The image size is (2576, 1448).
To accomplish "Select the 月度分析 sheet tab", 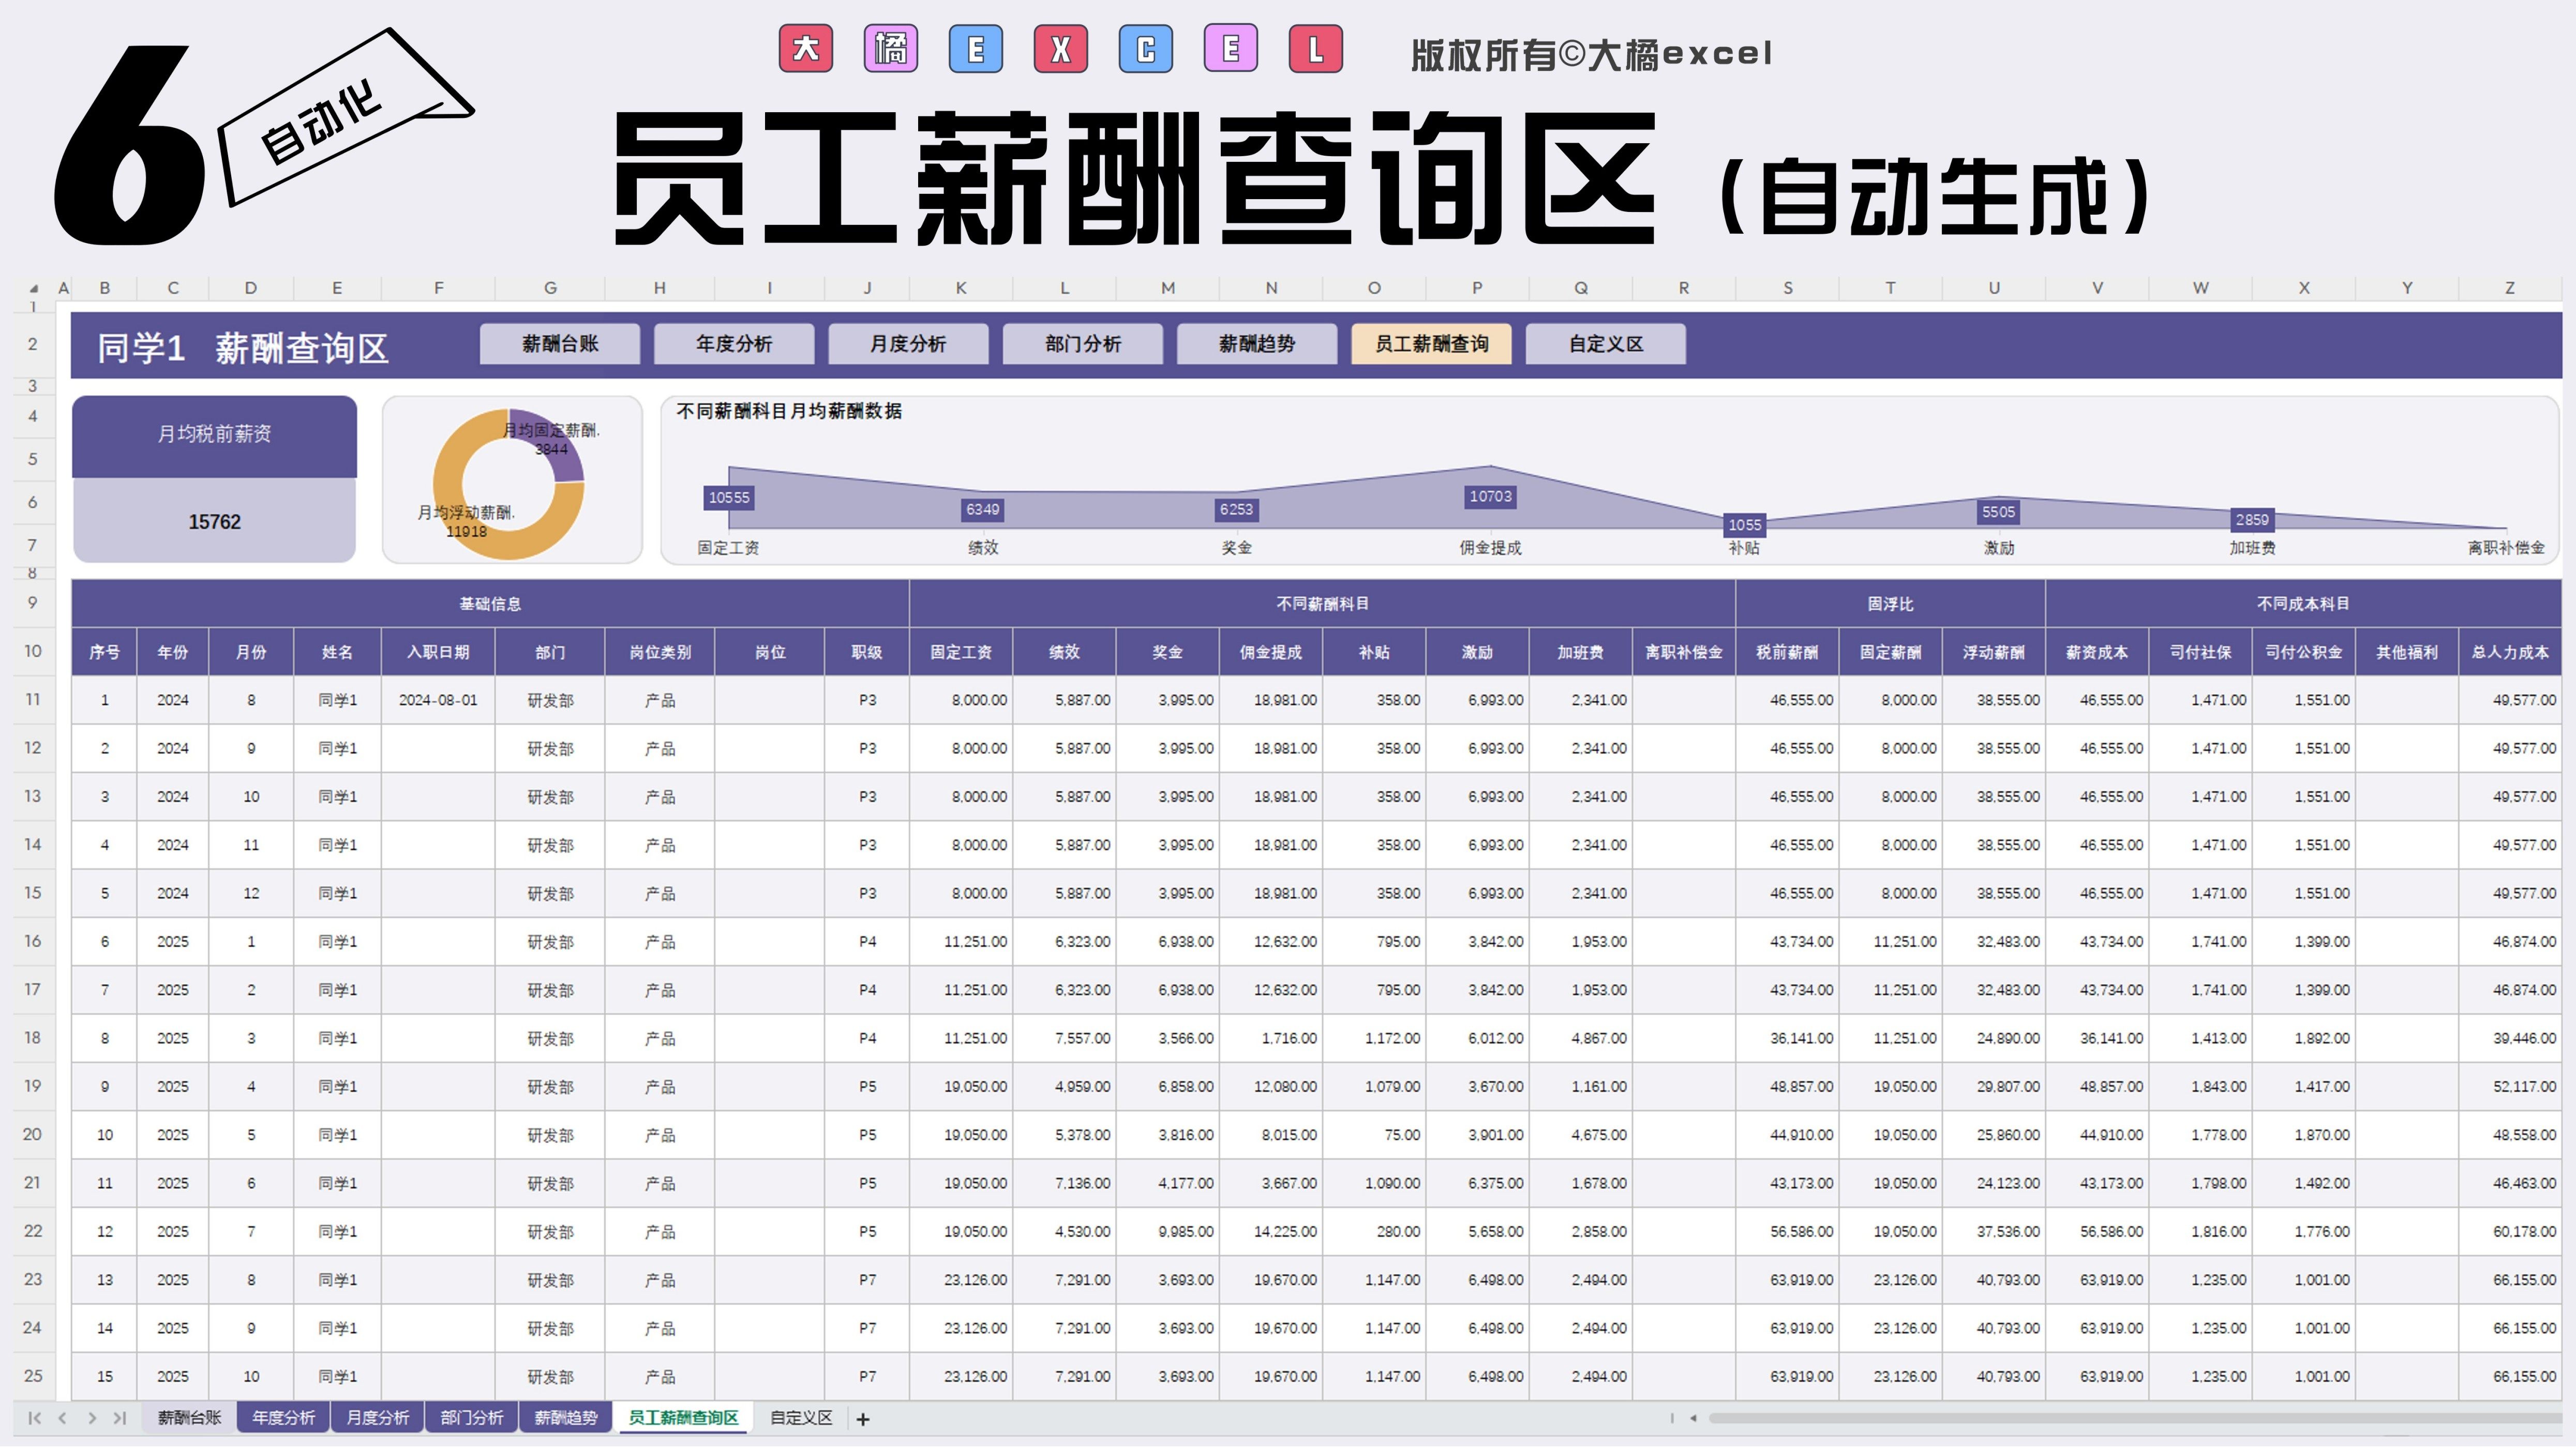I will (377, 1418).
